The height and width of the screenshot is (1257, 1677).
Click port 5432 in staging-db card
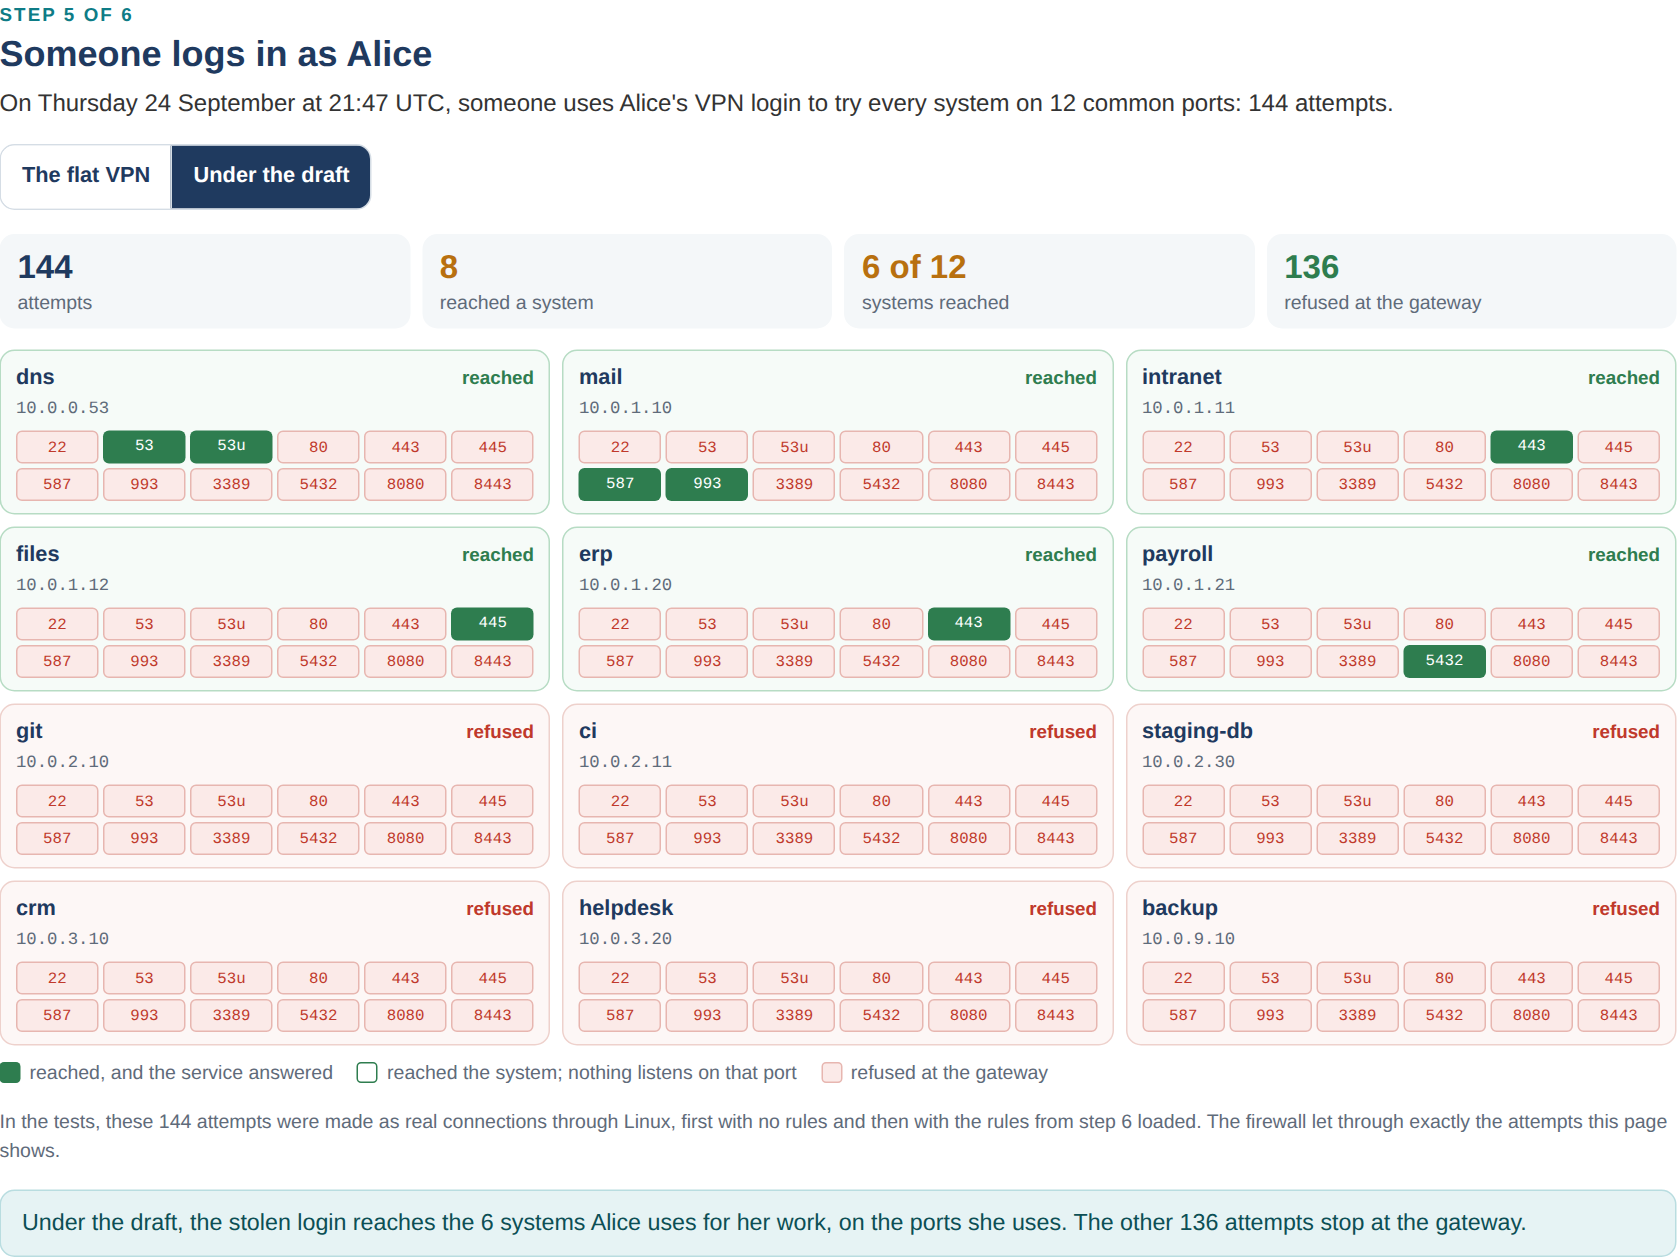coord(1444,838)
